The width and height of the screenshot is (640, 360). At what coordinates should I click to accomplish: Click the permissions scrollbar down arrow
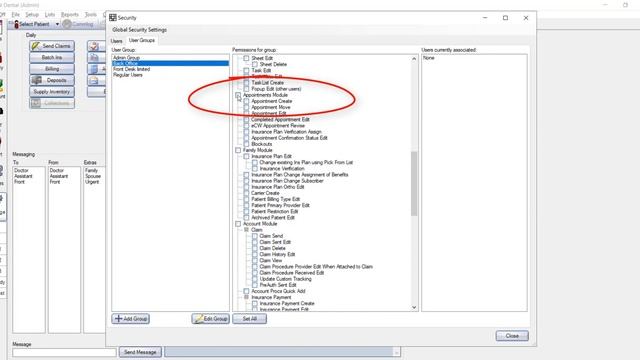(414, 307)
